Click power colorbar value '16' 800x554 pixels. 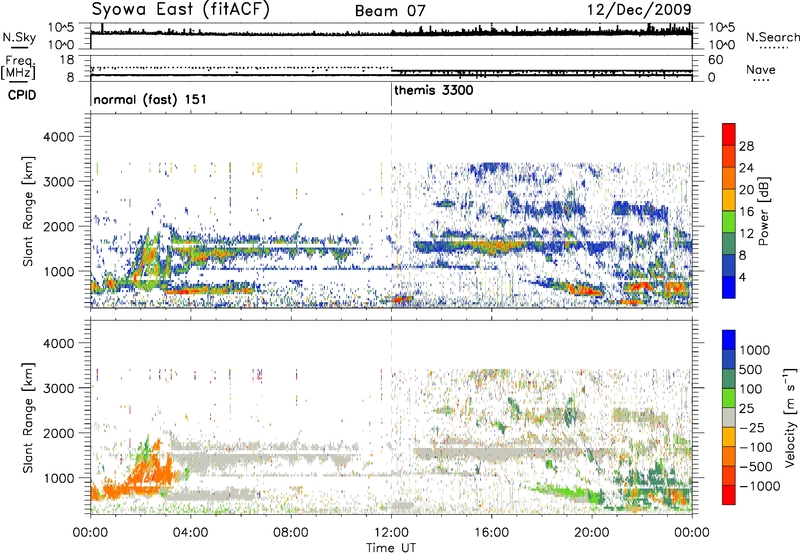(x=746, y=212)
